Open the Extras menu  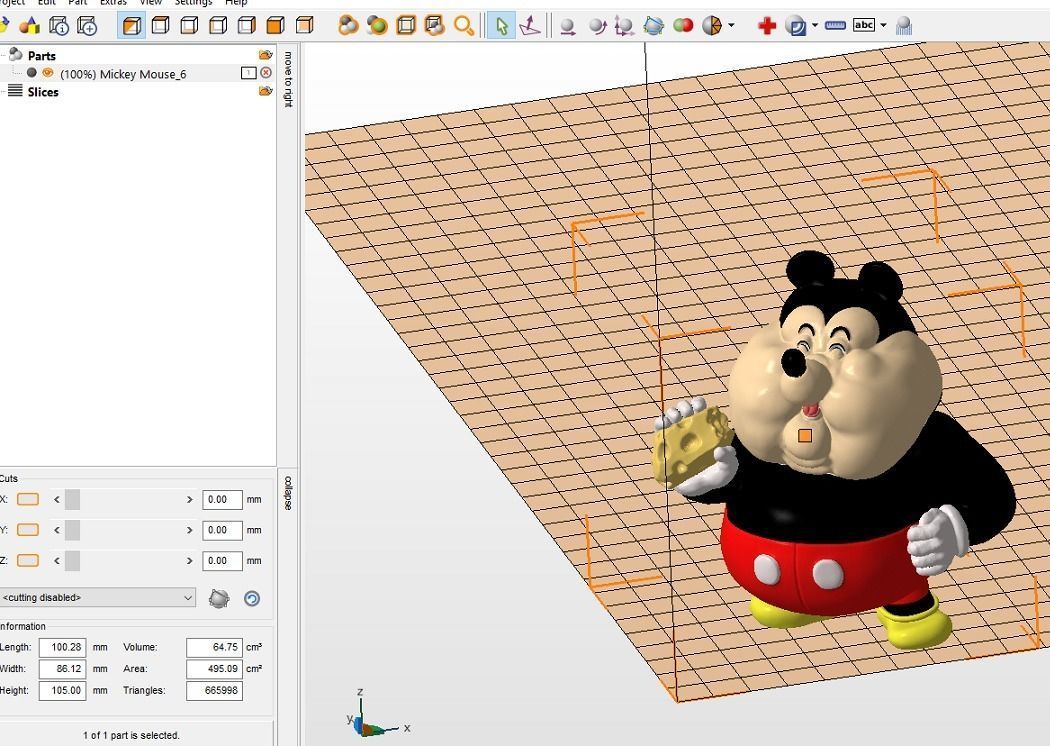point(113,3)
